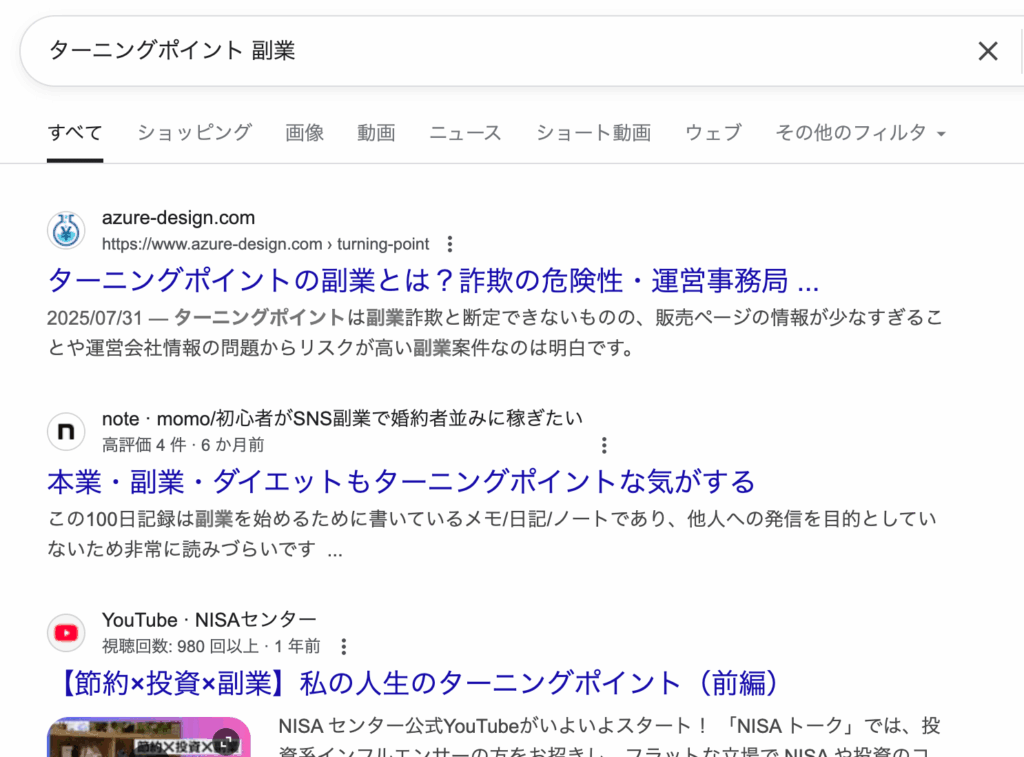1024x757 pixels.
Task: Switch to the ショート動画 tab
Action: tap(593, 133)
